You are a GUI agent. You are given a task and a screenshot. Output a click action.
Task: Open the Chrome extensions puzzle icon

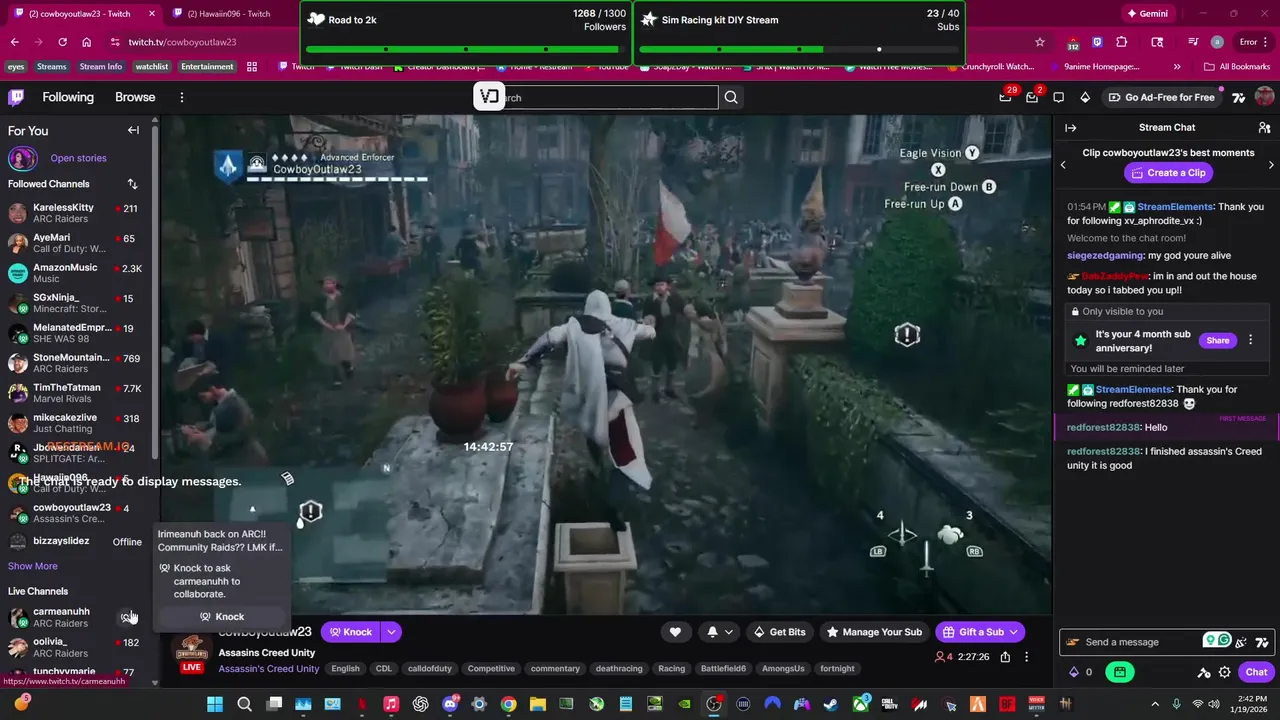click(1121, 42)
